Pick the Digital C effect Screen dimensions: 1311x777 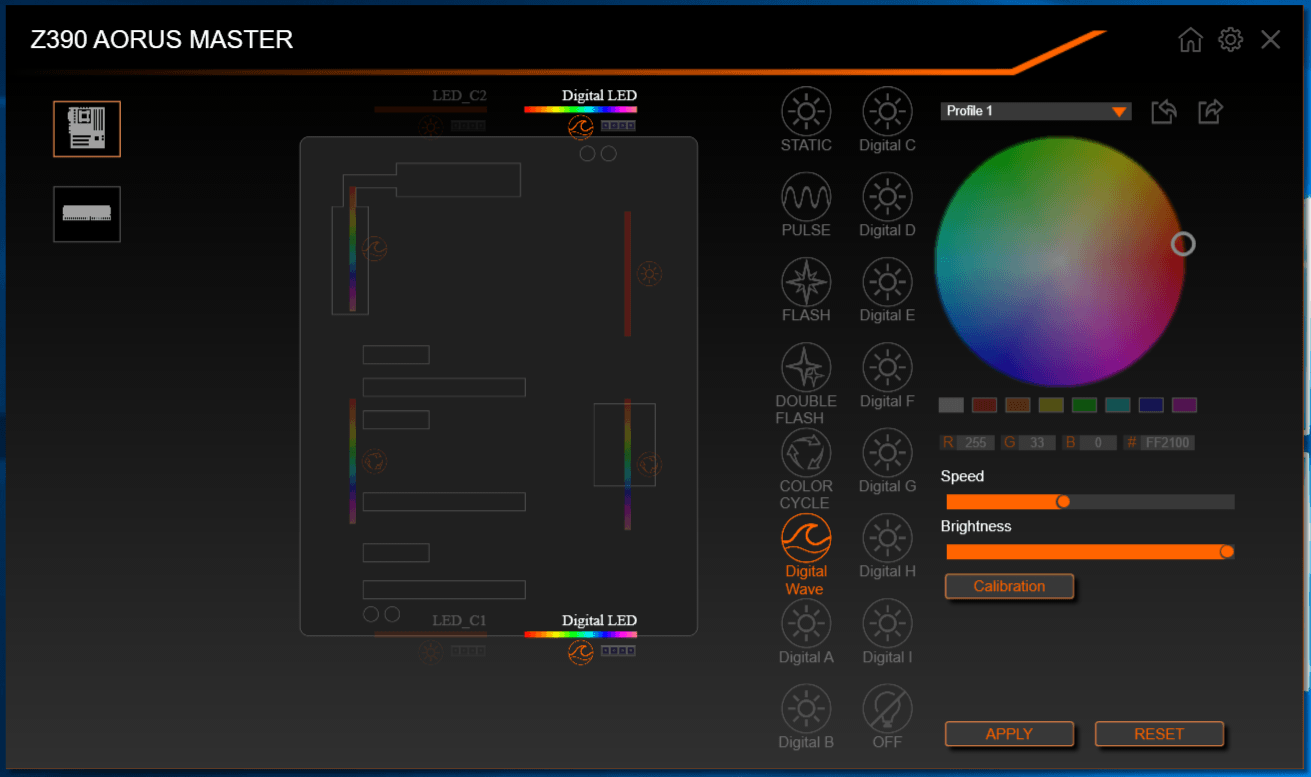pos(887,111)
